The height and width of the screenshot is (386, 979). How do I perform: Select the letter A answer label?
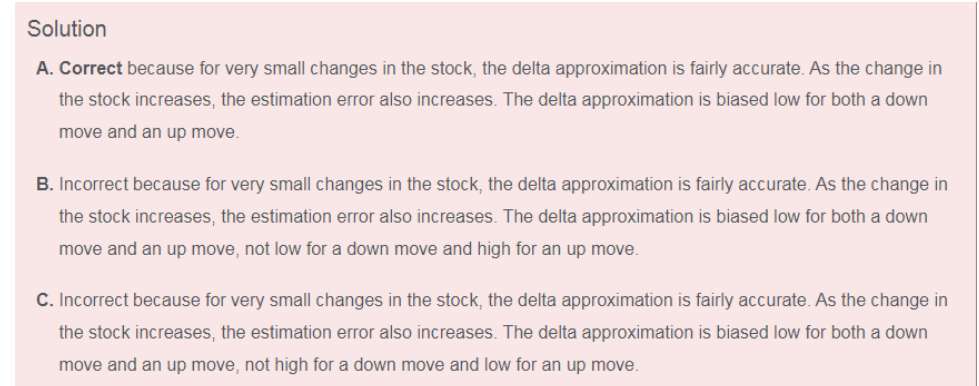44,68
